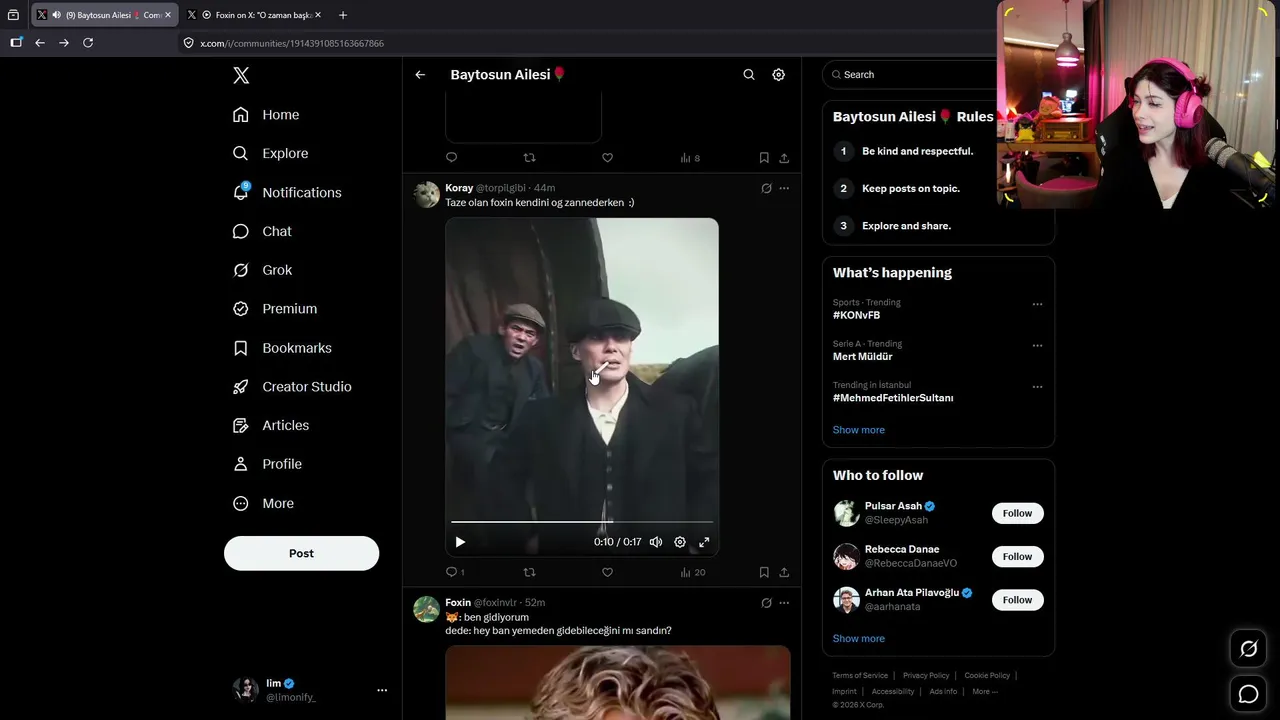Switch to the Foxin on X browser tab
The height and width of the screenshot is (720, 1280).
point(254,15)
